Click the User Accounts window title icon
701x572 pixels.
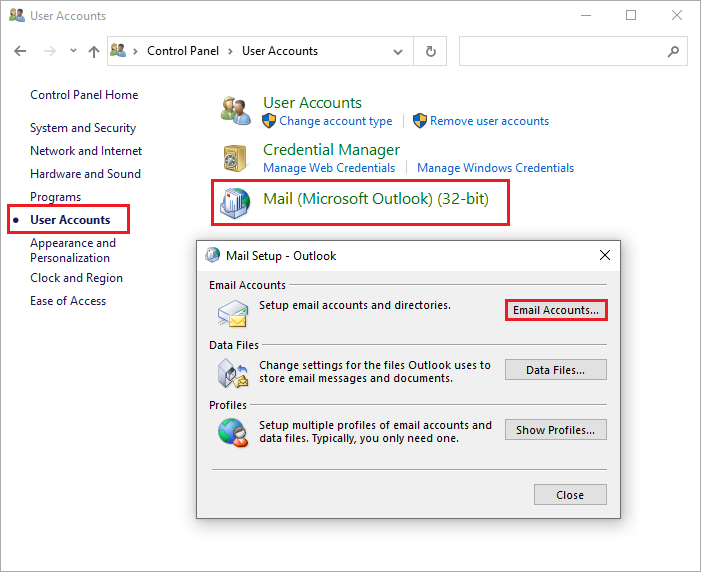point(17,15)
